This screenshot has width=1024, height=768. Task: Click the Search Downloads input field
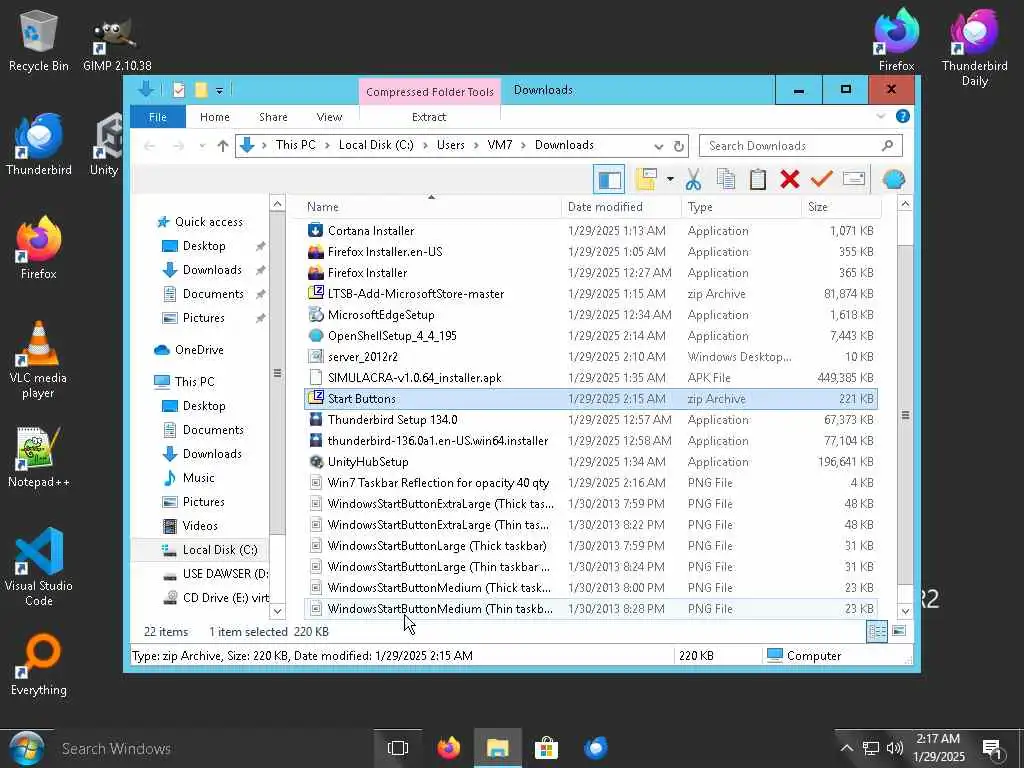801,146
